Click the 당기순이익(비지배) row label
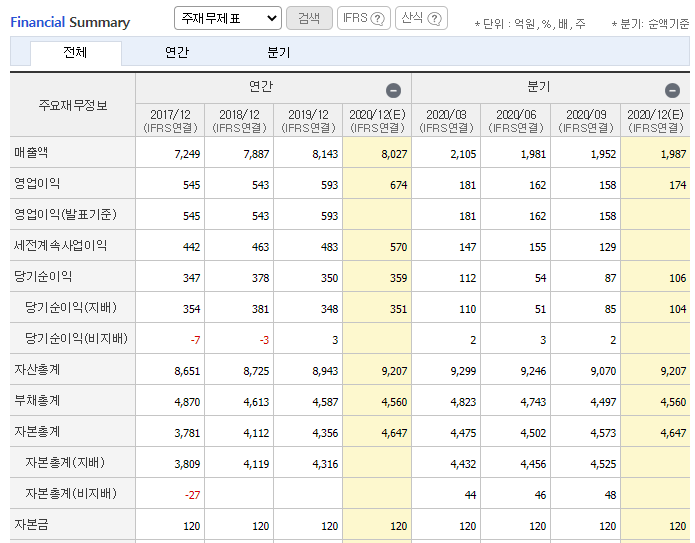 [x=76, y=339]
